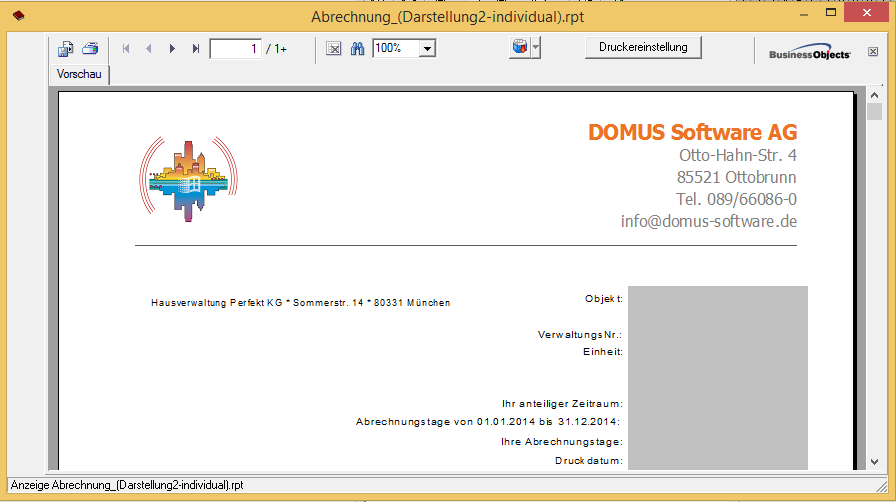Click the scroll up arrow
896x502 pixels.
pyautogui.click(x=874, y=95)
